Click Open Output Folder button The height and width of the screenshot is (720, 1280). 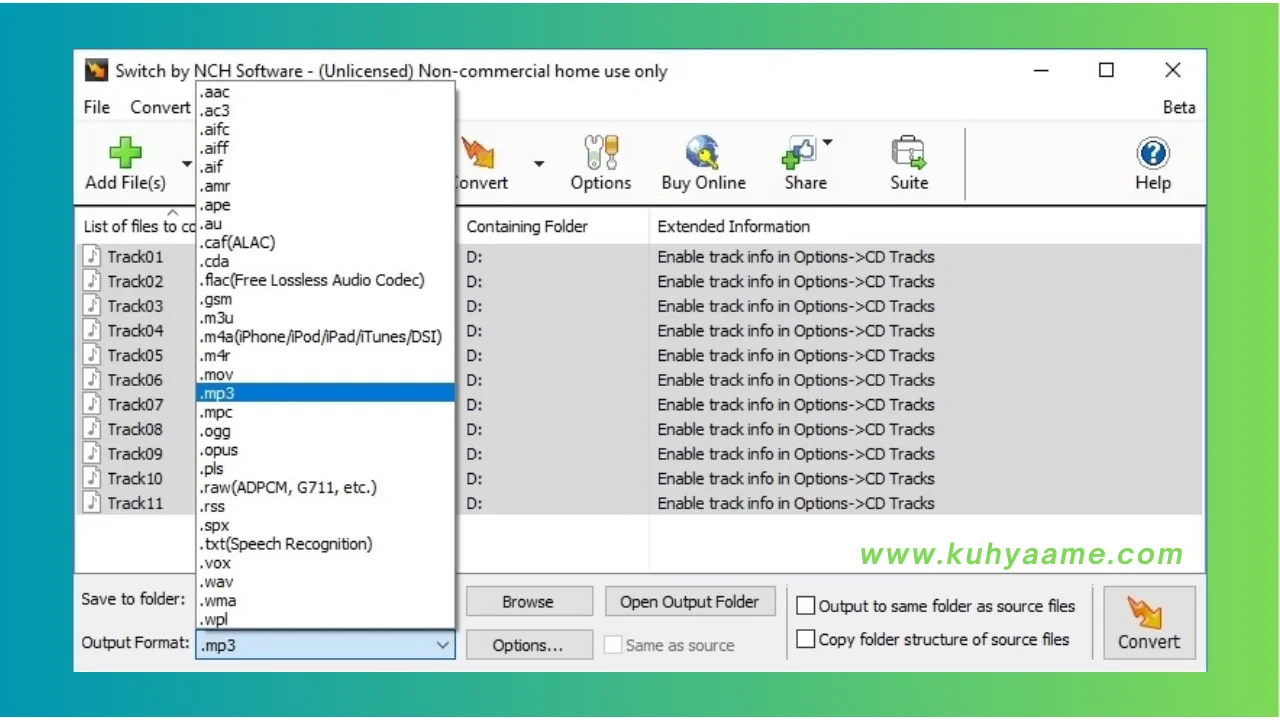690,602
